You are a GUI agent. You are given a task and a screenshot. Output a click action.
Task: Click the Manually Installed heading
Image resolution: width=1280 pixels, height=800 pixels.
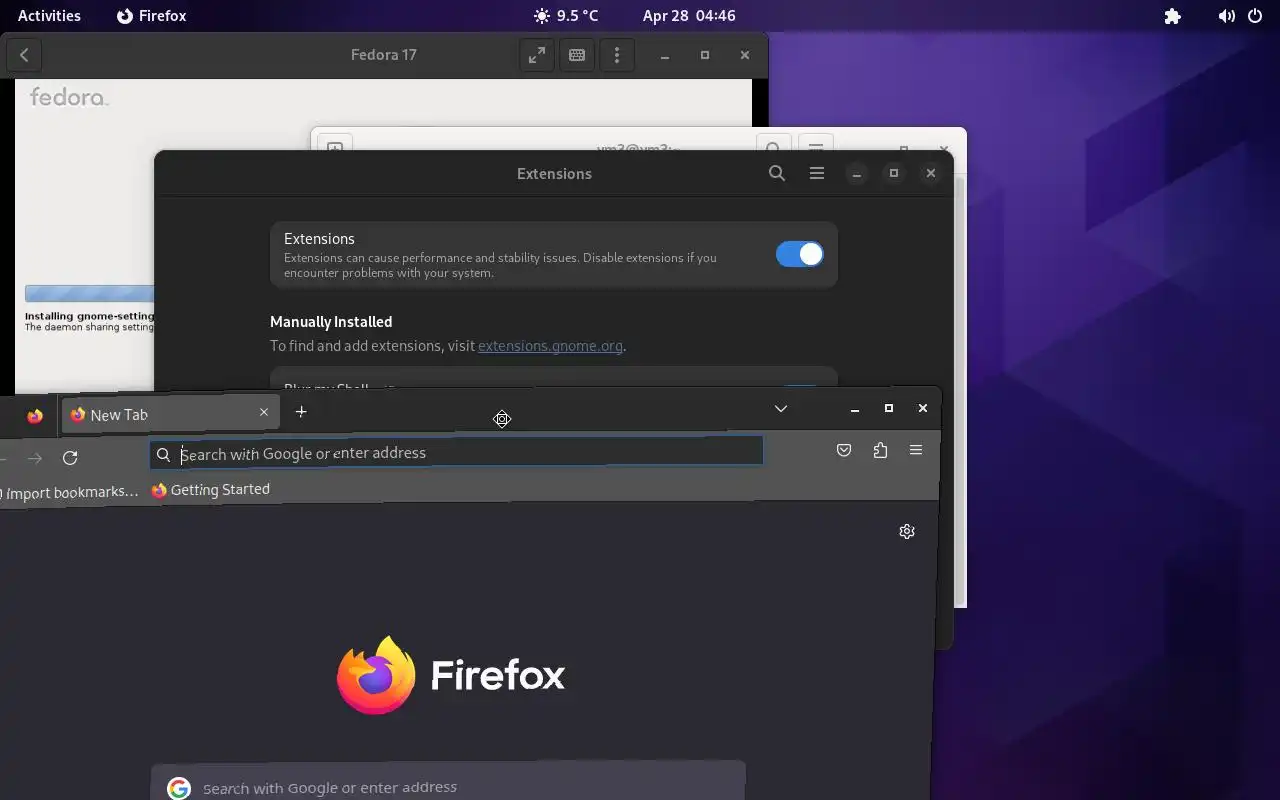click(331, 322)
